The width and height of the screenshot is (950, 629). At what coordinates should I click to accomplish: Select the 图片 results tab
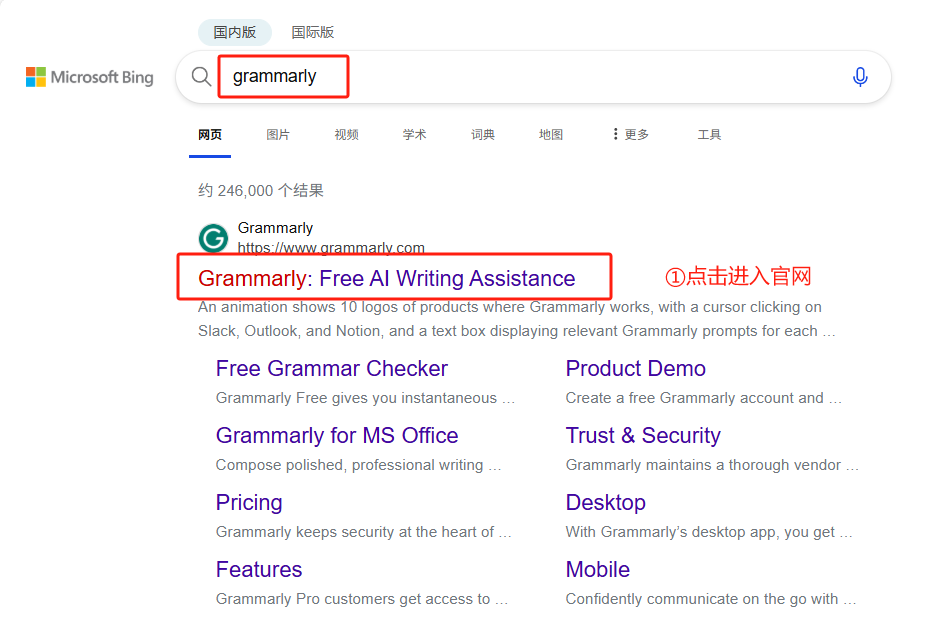point(278,135)
